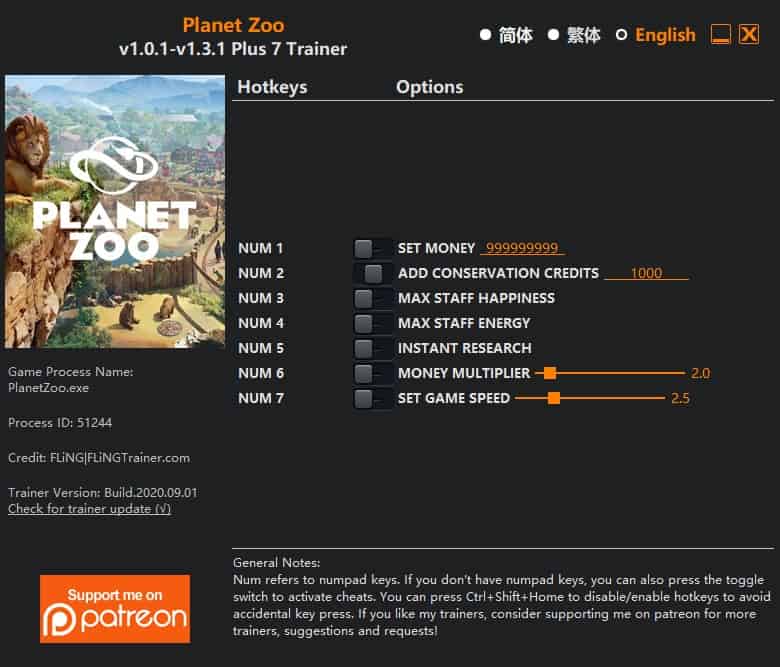This screenshot has width=780, height=667.
Task: Click the SET GAME SPEED label
Action: (x=454, y=398)
